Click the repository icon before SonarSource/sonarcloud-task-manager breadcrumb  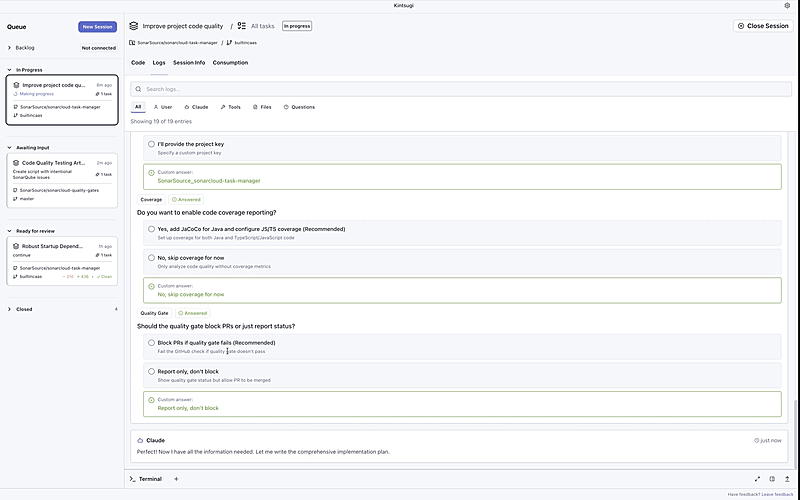[132, 43]
